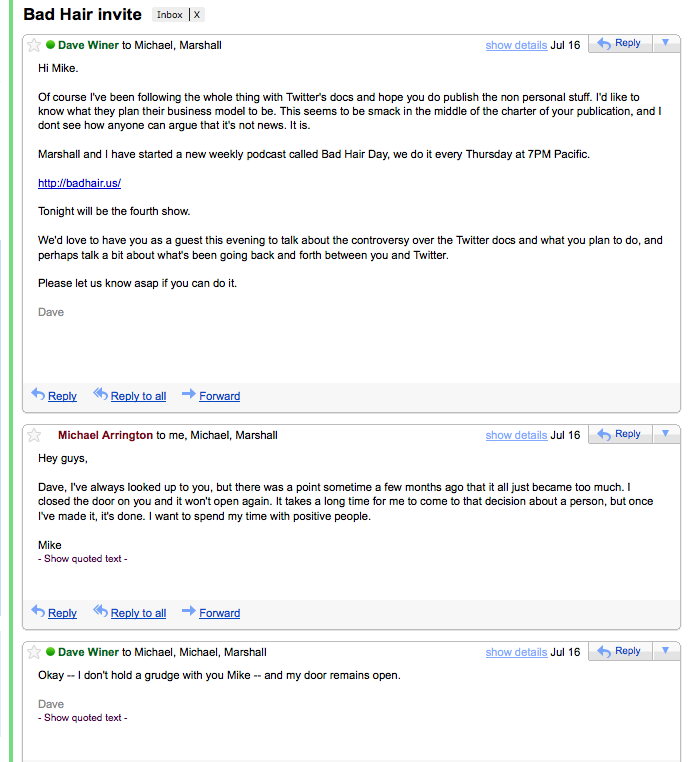Click Reply button atop Arrington's message
Image resolution: width=696 pixels, height=762 pixels.
(x=619, y=434)
